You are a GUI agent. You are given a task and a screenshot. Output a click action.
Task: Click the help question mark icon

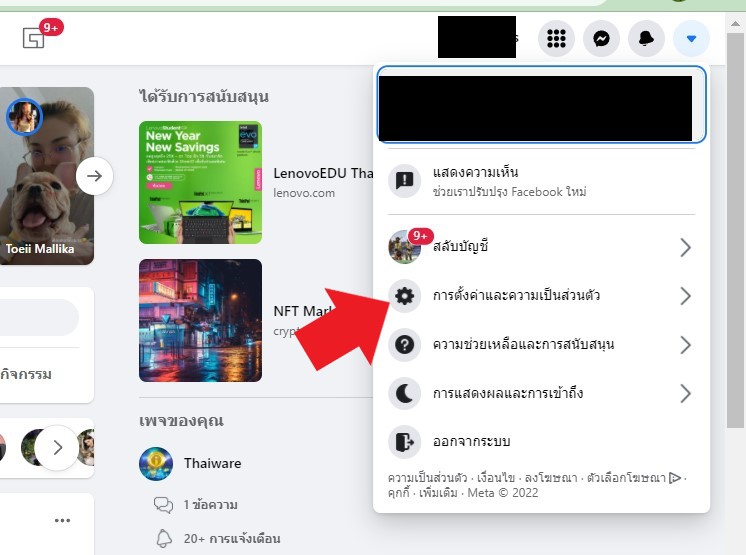tap(404, 345)
